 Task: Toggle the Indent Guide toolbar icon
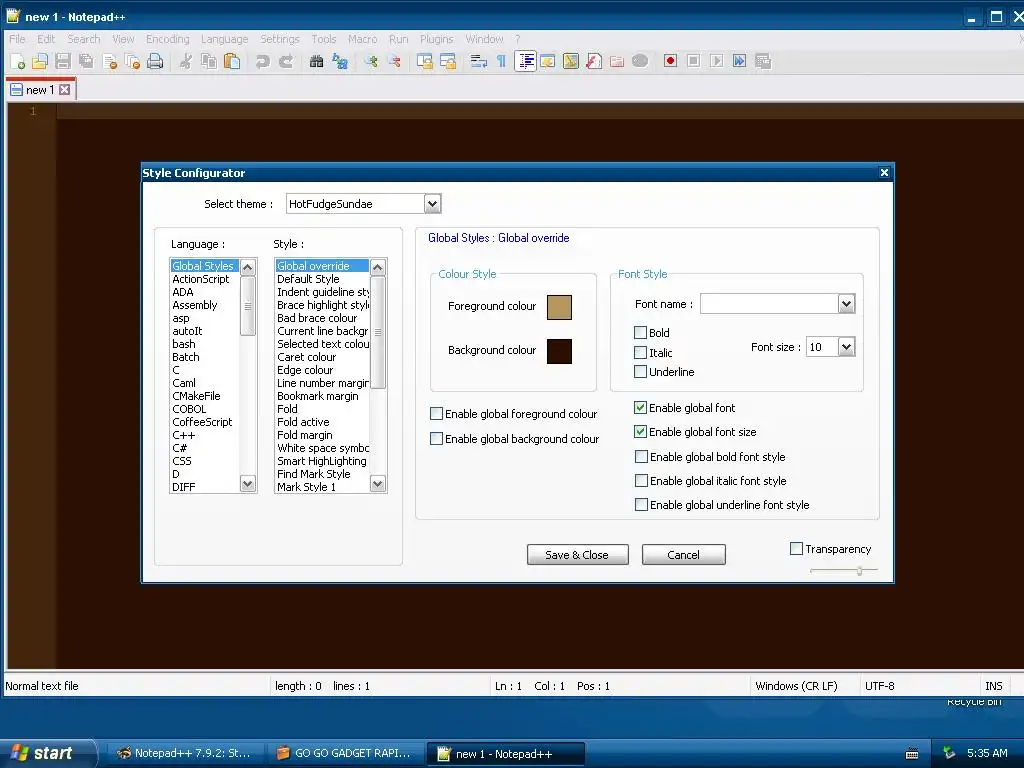[525, 61]
